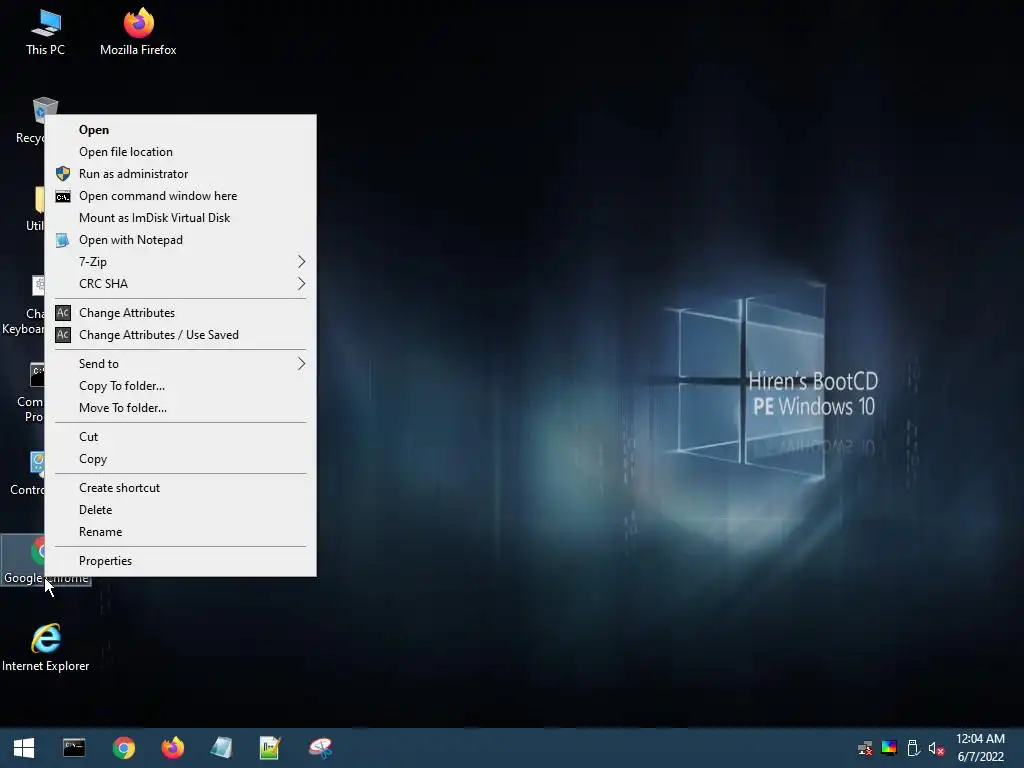Screen dimensions: 1024x768
Task: Choose Rename in the context menu
Action: [180, 532]
